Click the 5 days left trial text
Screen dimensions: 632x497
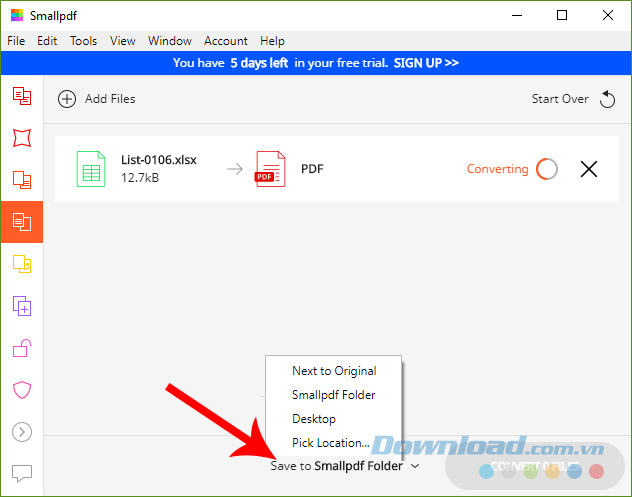coord(259,63)
